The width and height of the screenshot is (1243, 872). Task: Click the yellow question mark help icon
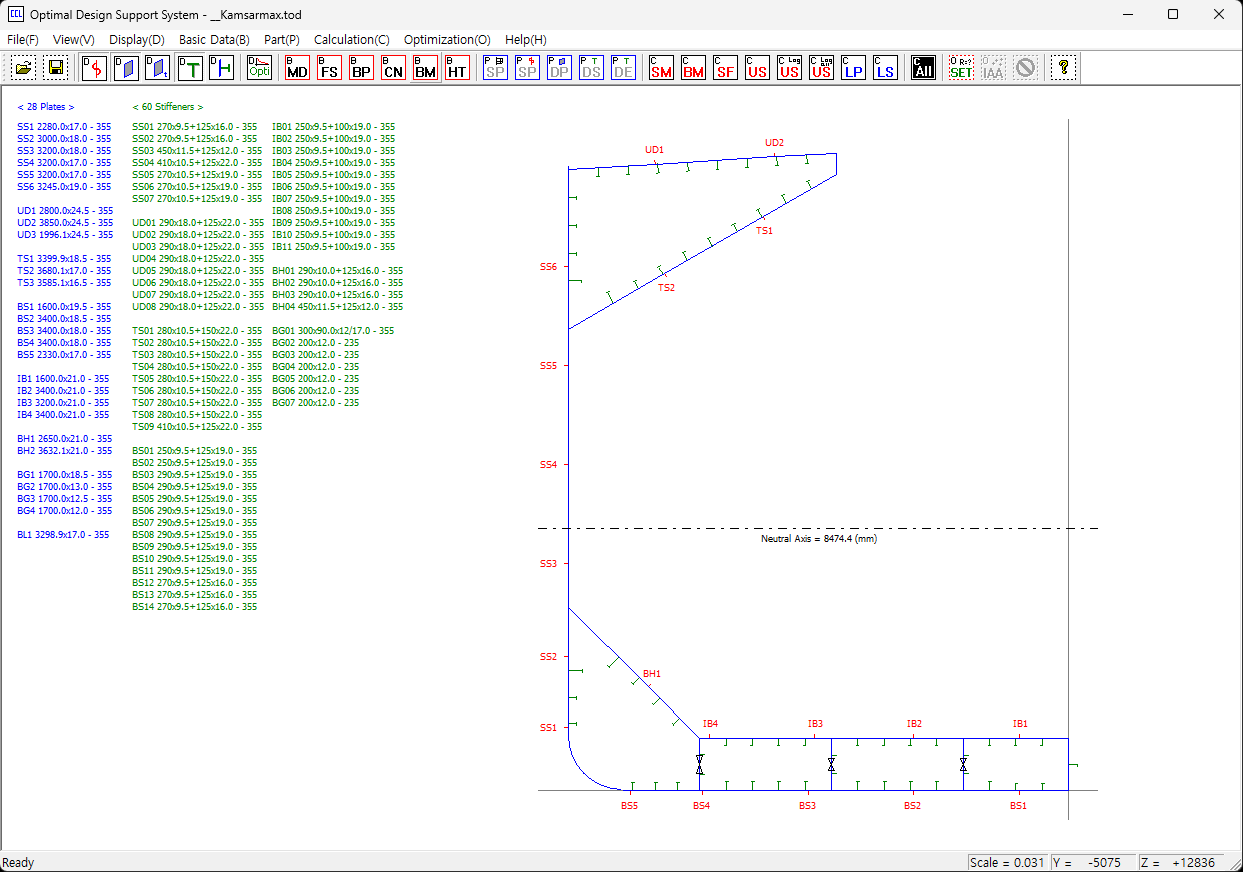coord(1064,67)
